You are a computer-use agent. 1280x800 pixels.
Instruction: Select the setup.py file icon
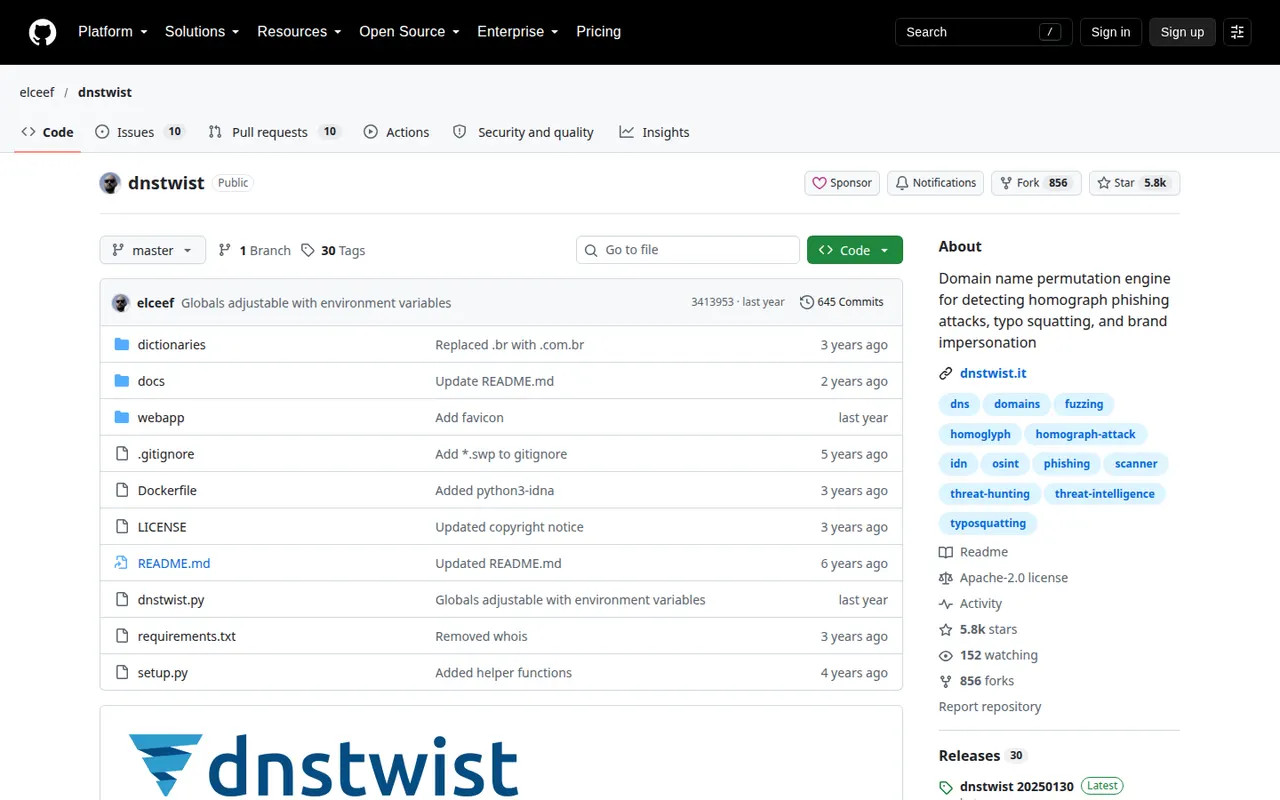(x=122, y=673)
